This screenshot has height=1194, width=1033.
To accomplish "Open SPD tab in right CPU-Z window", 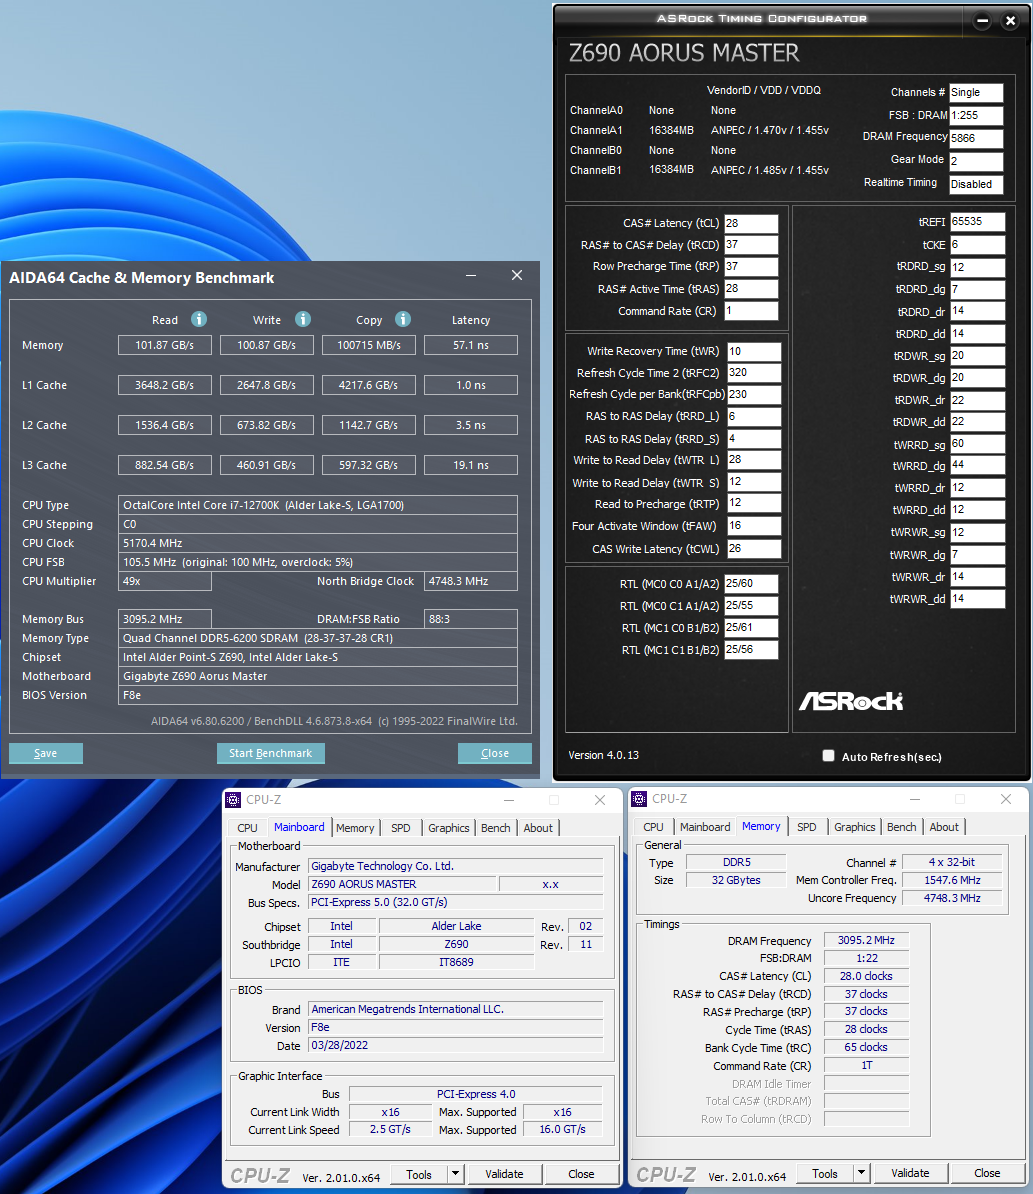I will pyautogui.click(x=807, y=827).
